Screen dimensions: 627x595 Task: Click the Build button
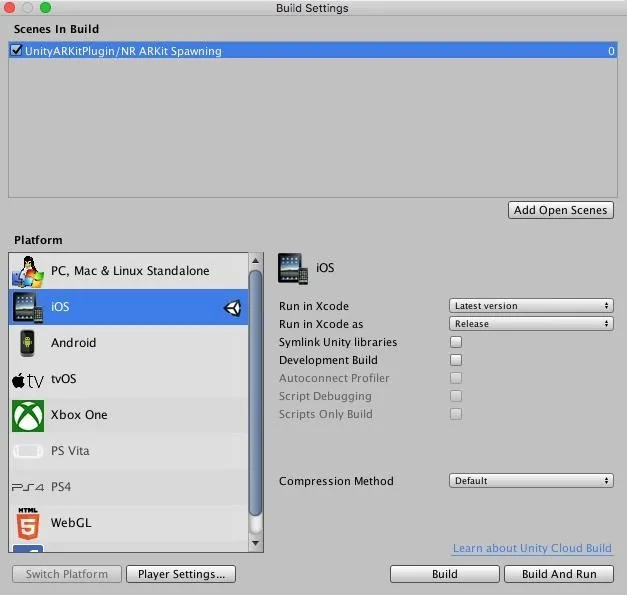tap(445, 574)
